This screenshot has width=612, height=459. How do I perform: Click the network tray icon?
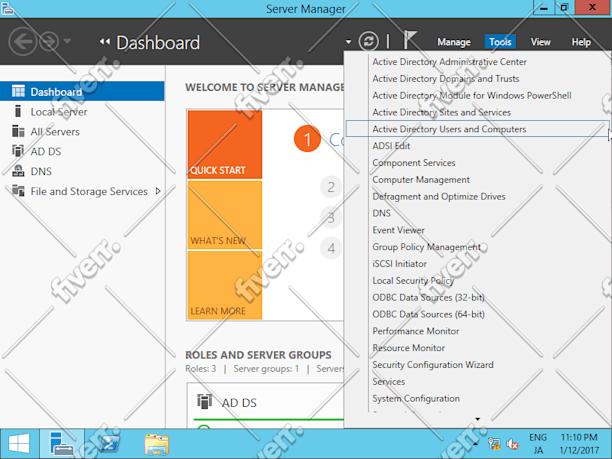click(x=494, y=444)
